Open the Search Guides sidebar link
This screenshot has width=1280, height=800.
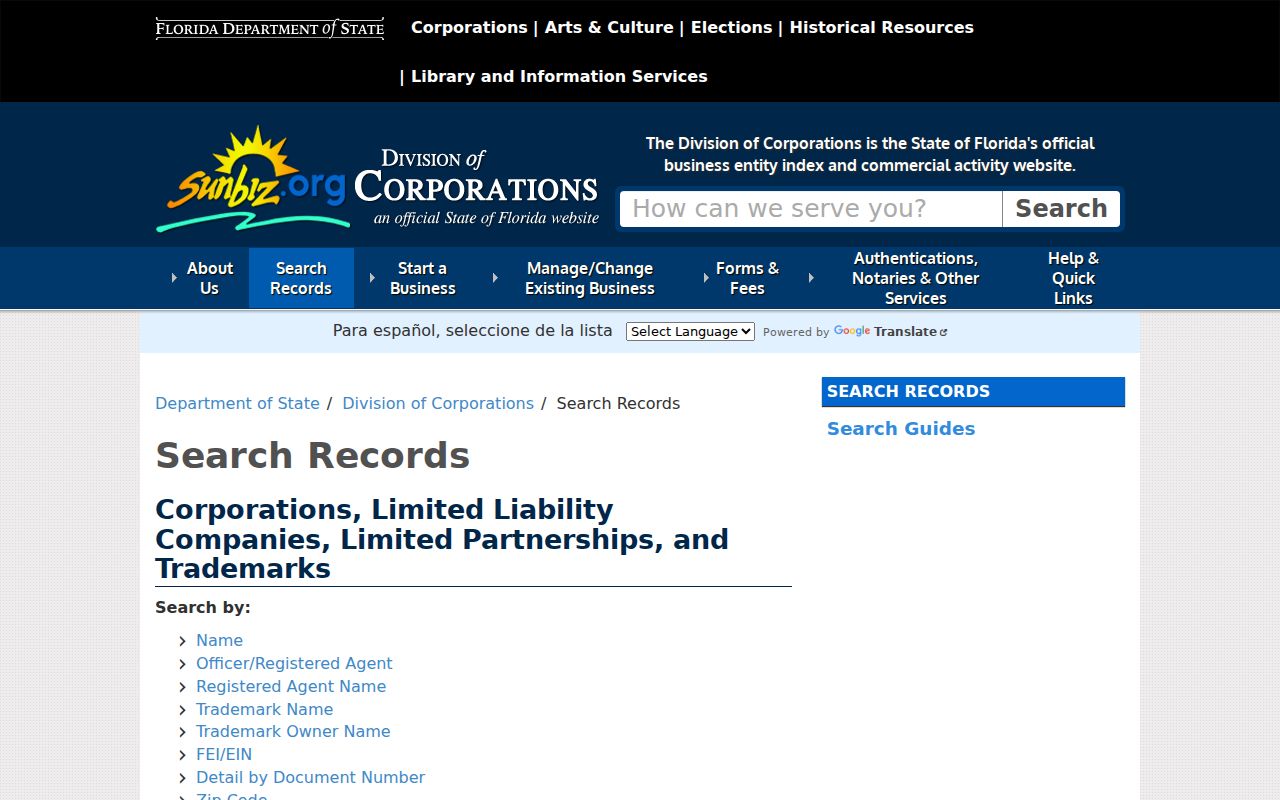coord(901,428)
